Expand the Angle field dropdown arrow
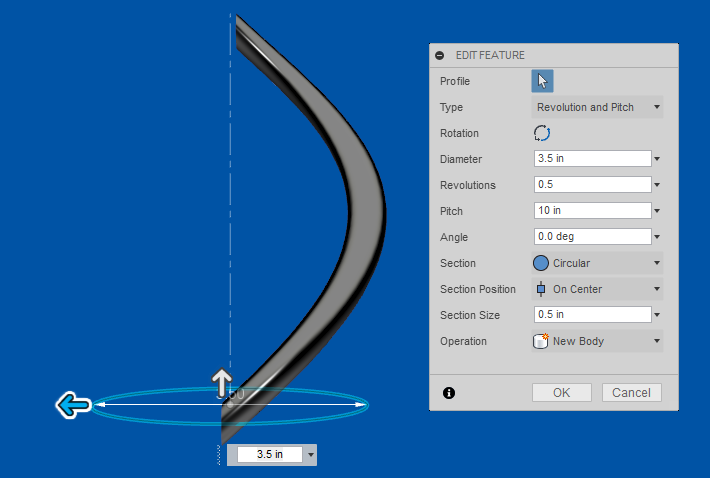 657,237
